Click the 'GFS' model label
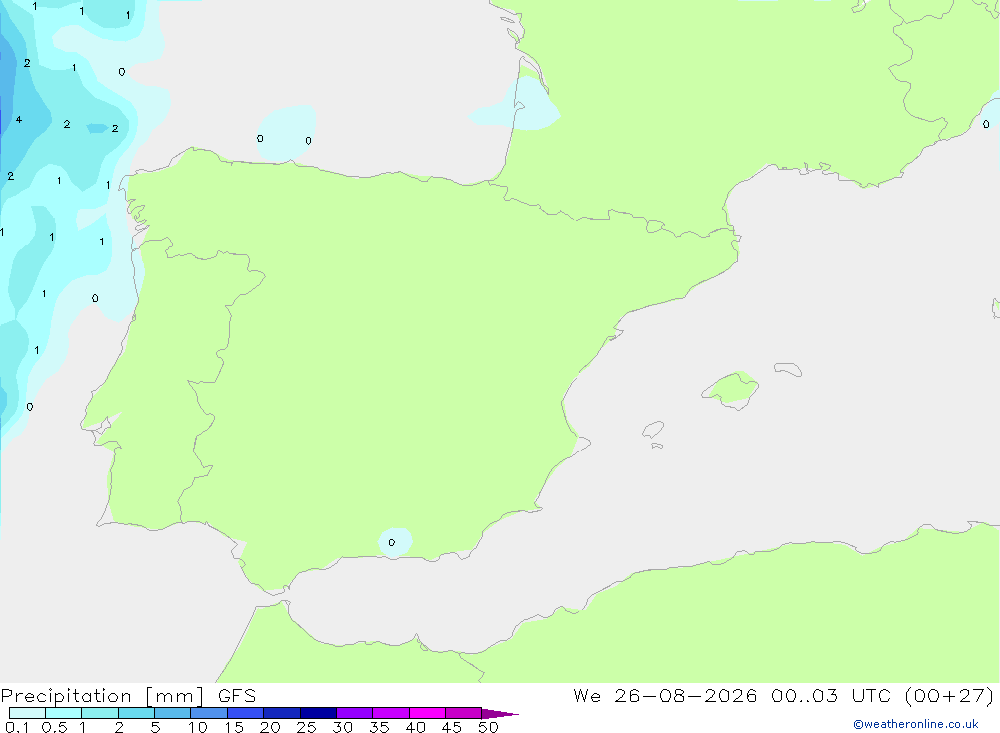This screenshot has width=1000, height=733. pyautogui.click(x=237, y=696)
